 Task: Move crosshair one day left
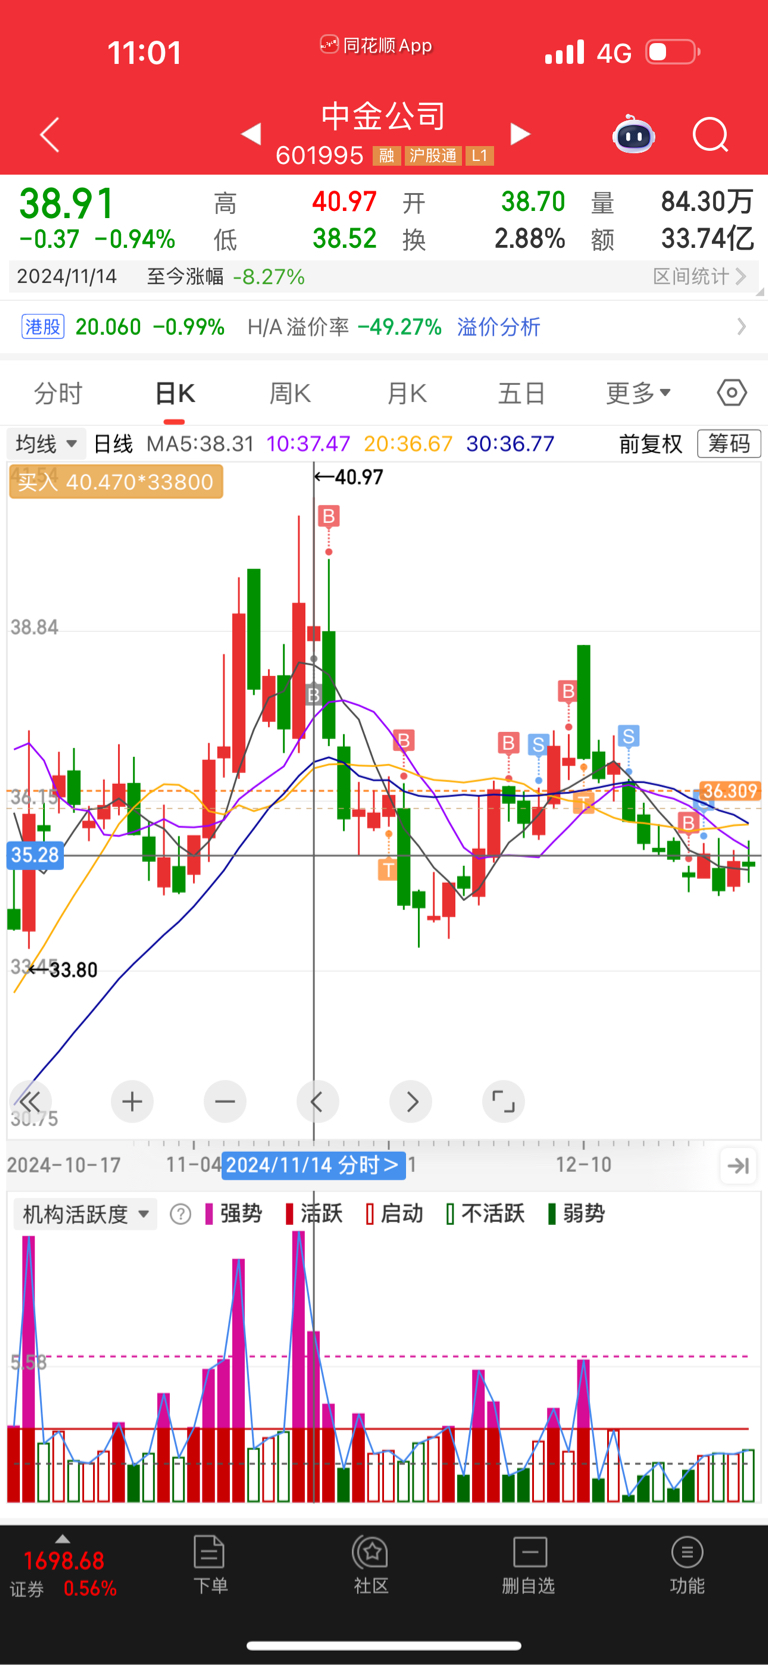[x=317, y=1102]
